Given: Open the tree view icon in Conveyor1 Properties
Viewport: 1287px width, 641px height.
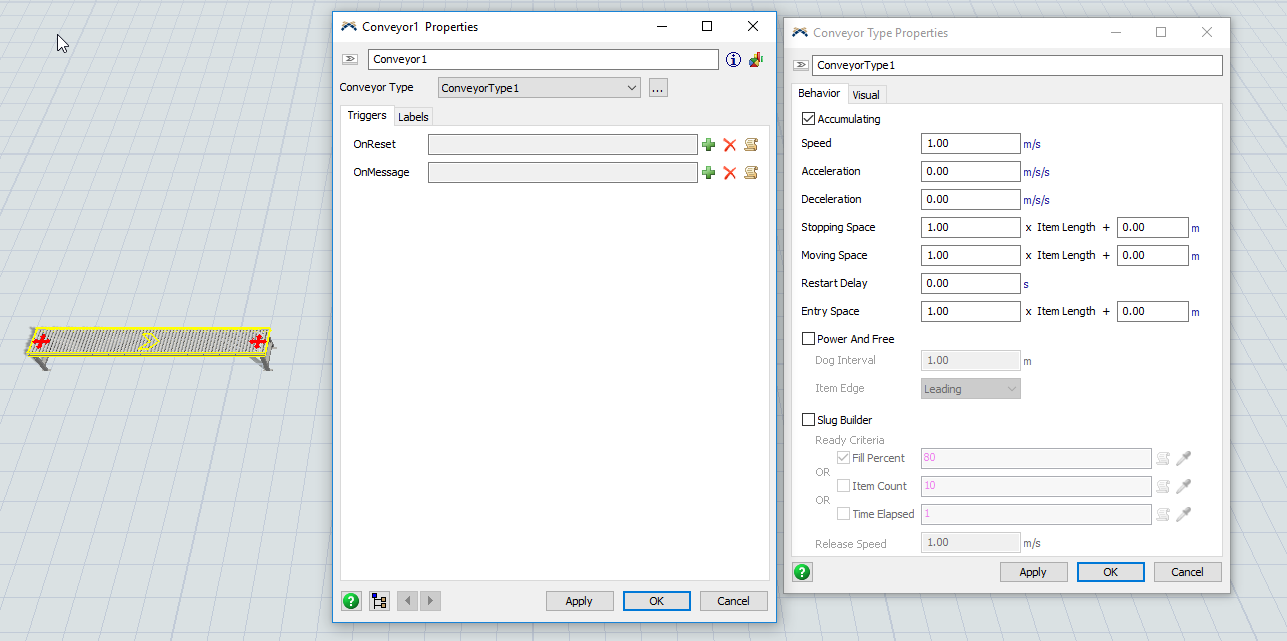Looking at the screenshot, I should [379, 601].
